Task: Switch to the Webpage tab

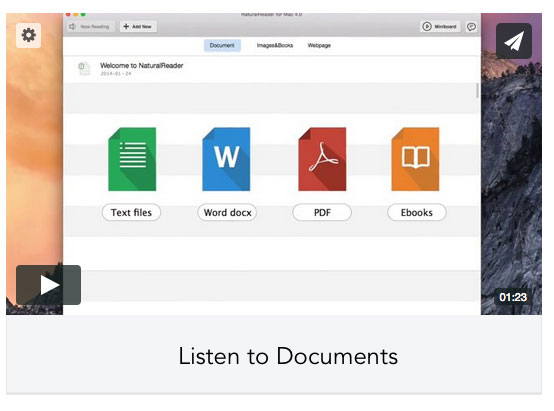Action: (x=319, y=46)
